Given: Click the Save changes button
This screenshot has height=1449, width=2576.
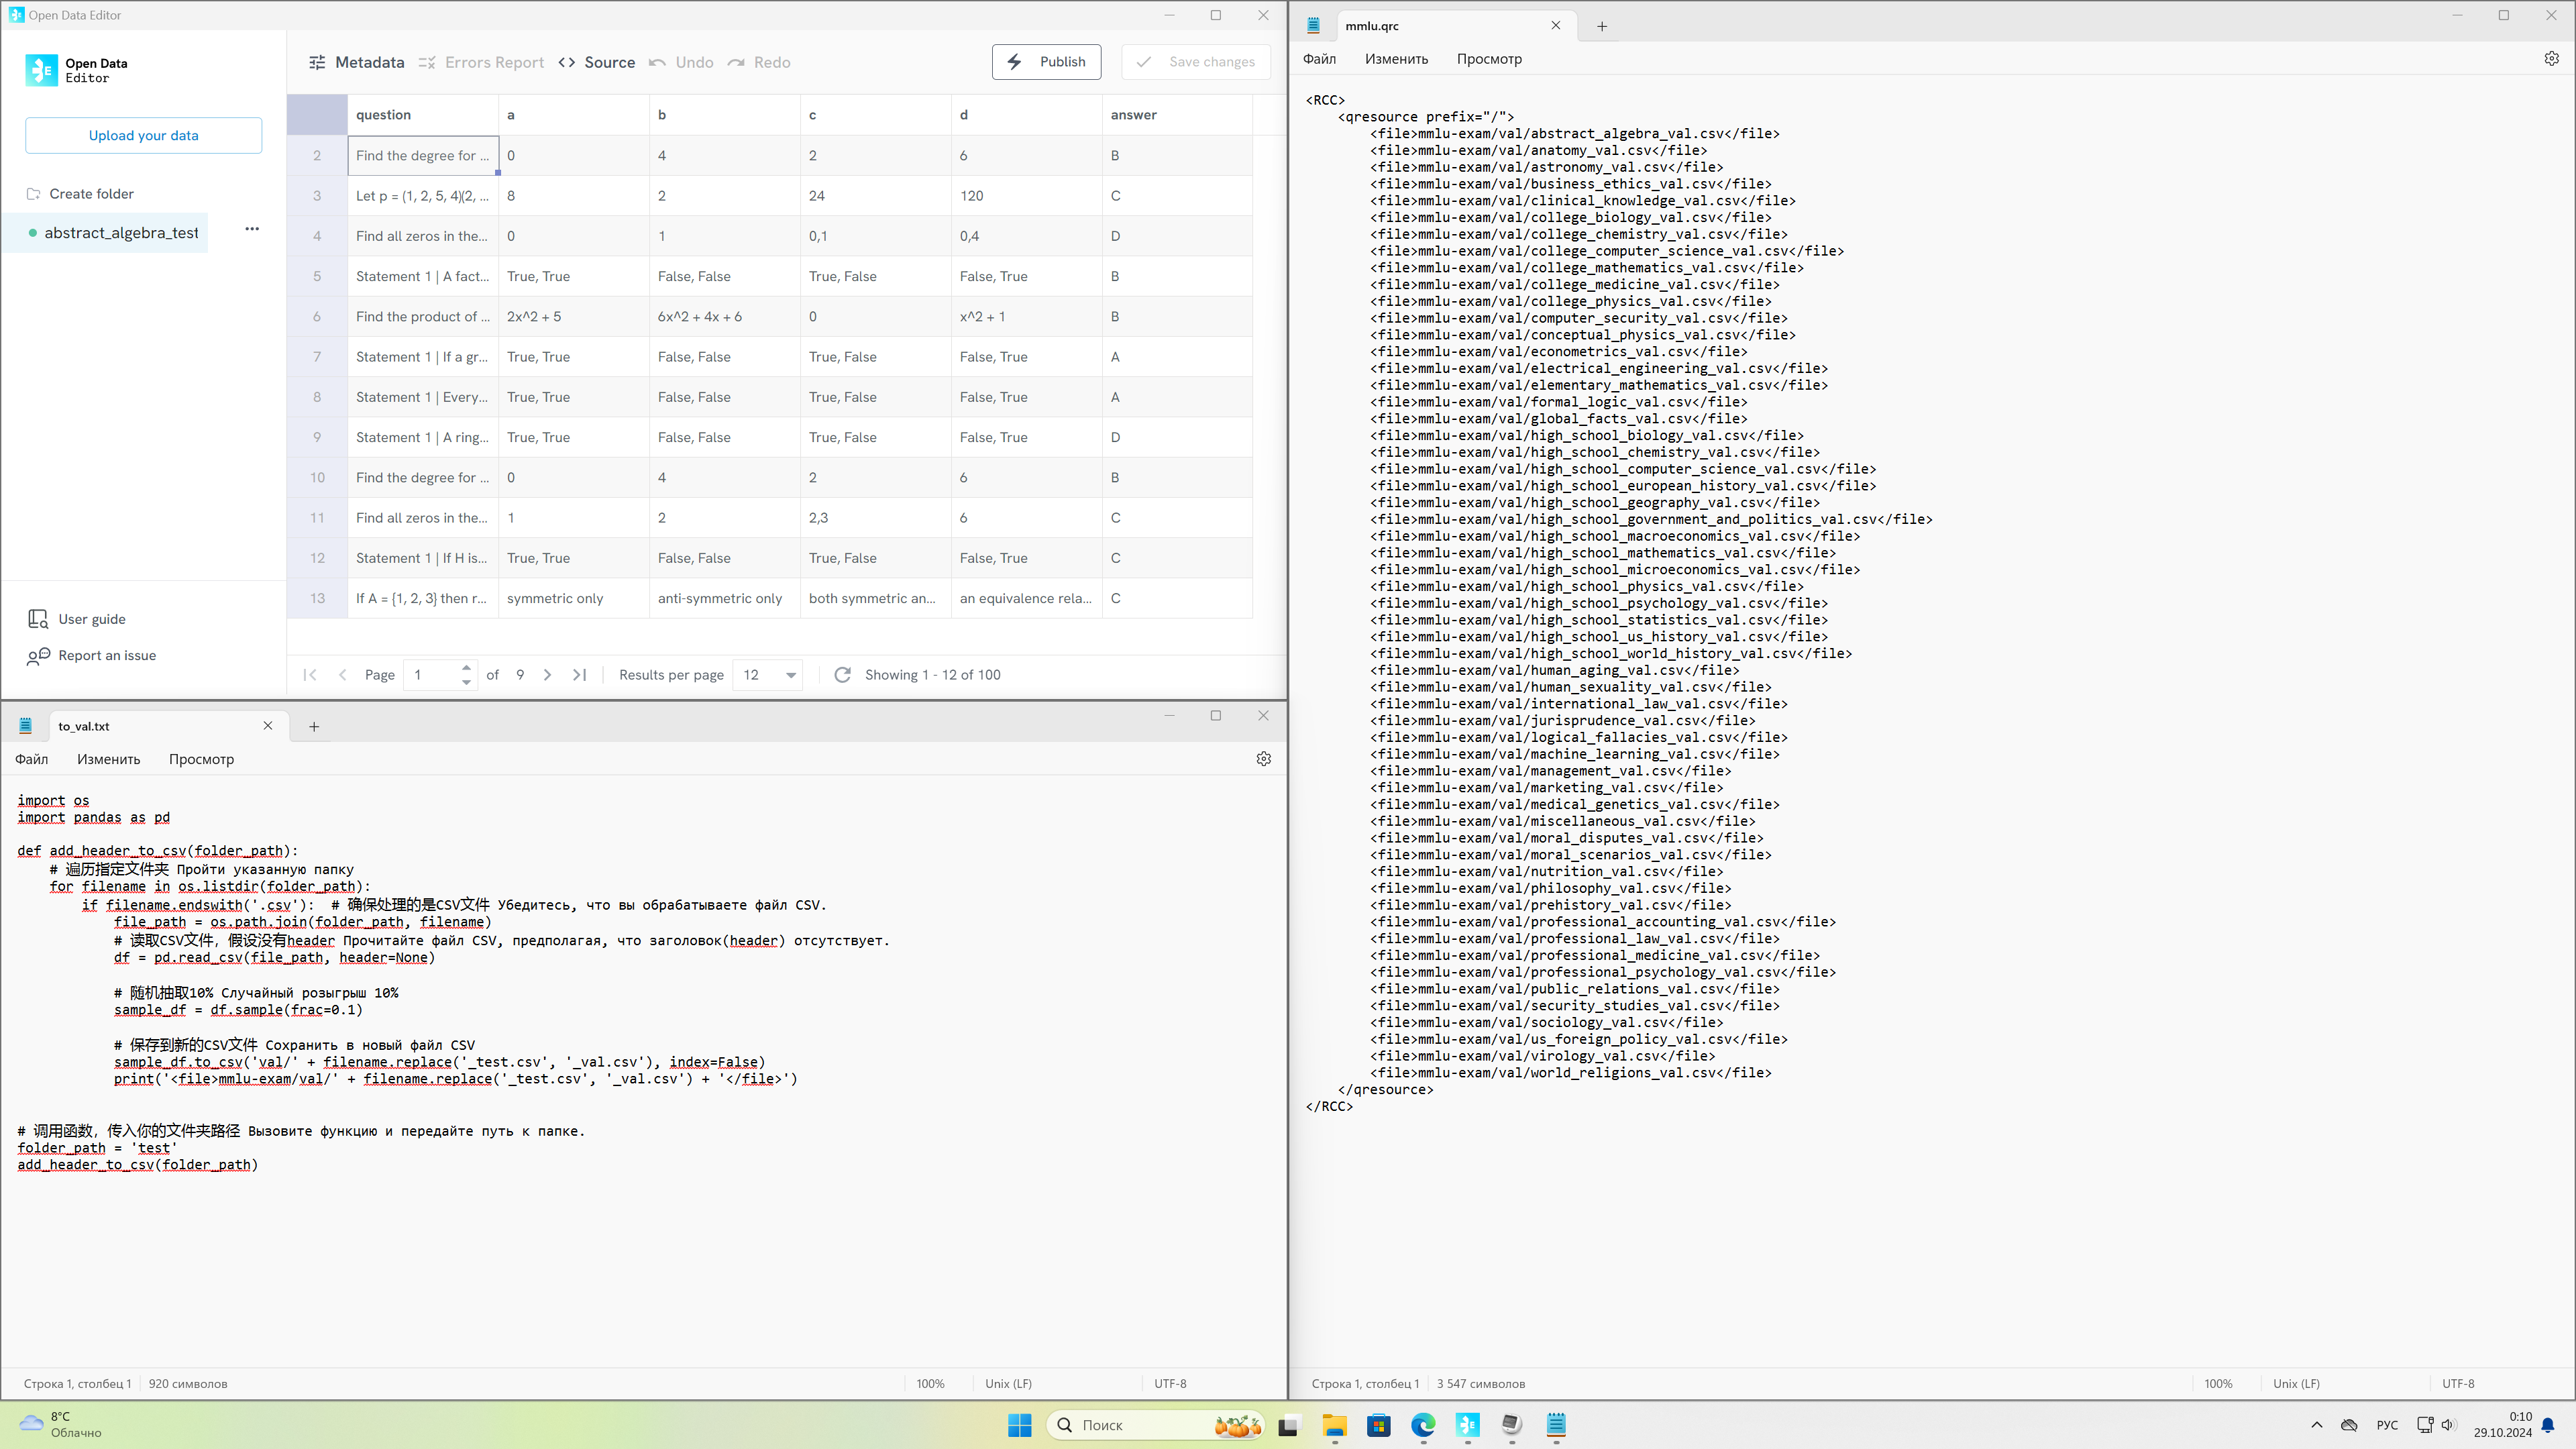Looking at the screenshot, I should pos(1196,62).
